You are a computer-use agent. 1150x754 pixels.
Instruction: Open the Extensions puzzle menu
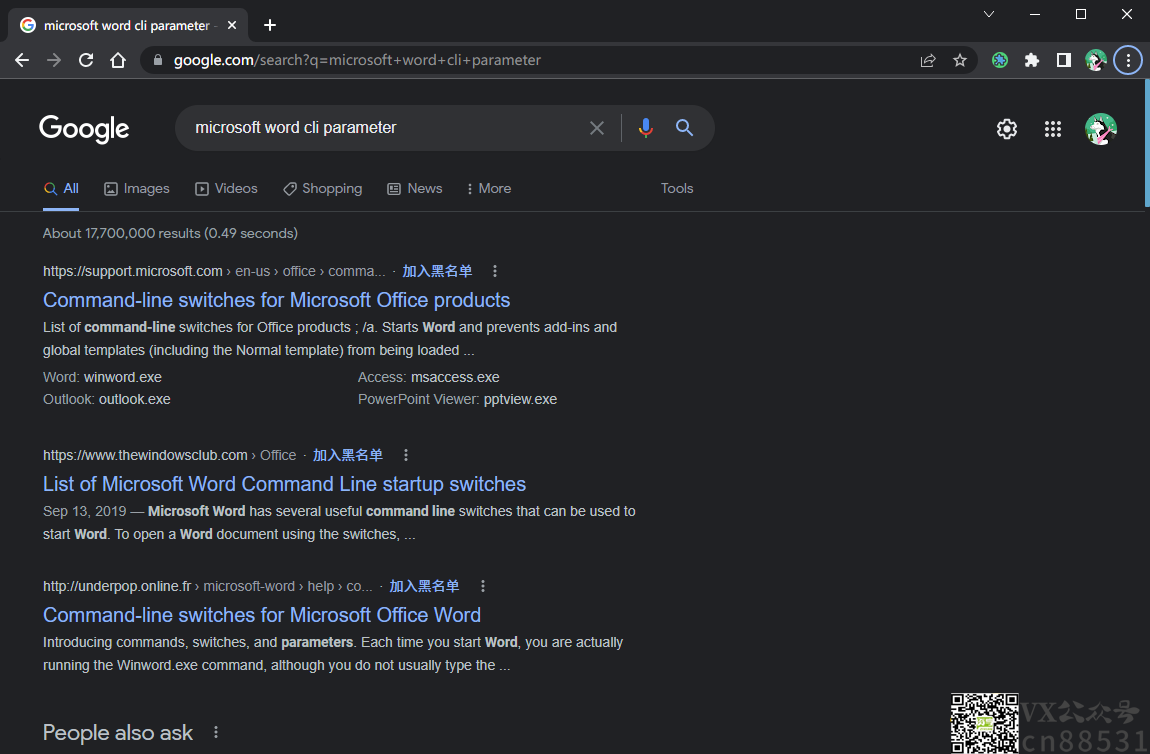1032,60
